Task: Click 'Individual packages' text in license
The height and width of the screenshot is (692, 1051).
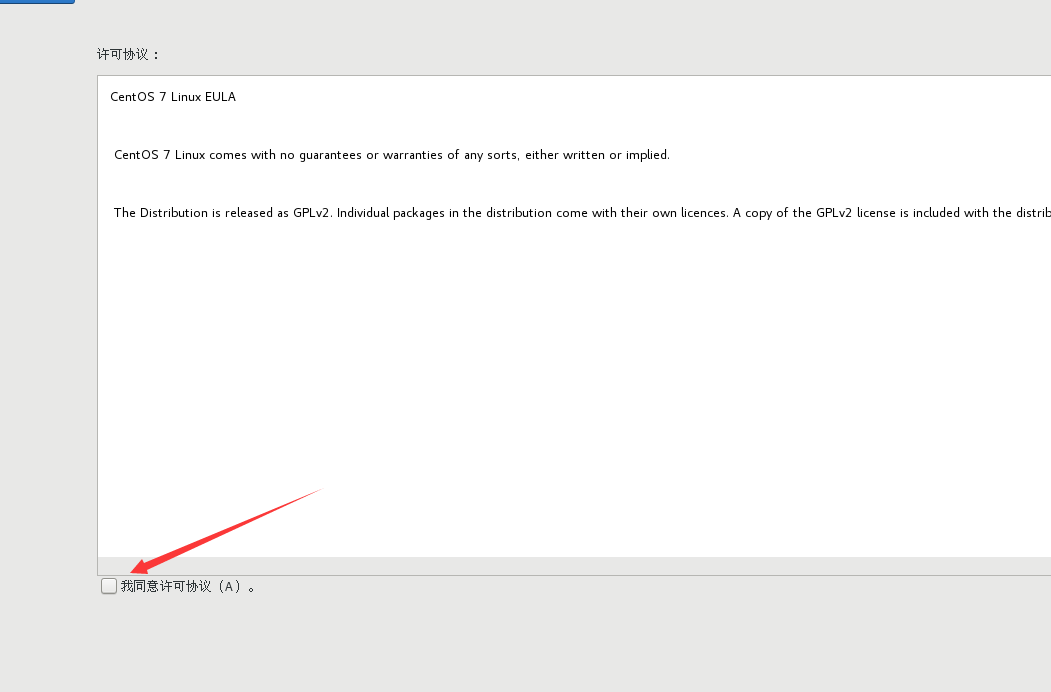Action: coord(391,213)
